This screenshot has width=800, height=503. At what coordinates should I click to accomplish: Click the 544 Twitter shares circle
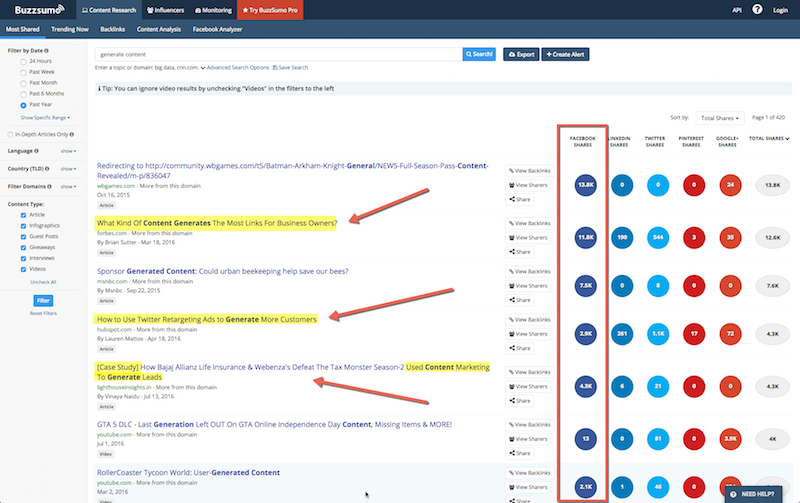(658, 237)
